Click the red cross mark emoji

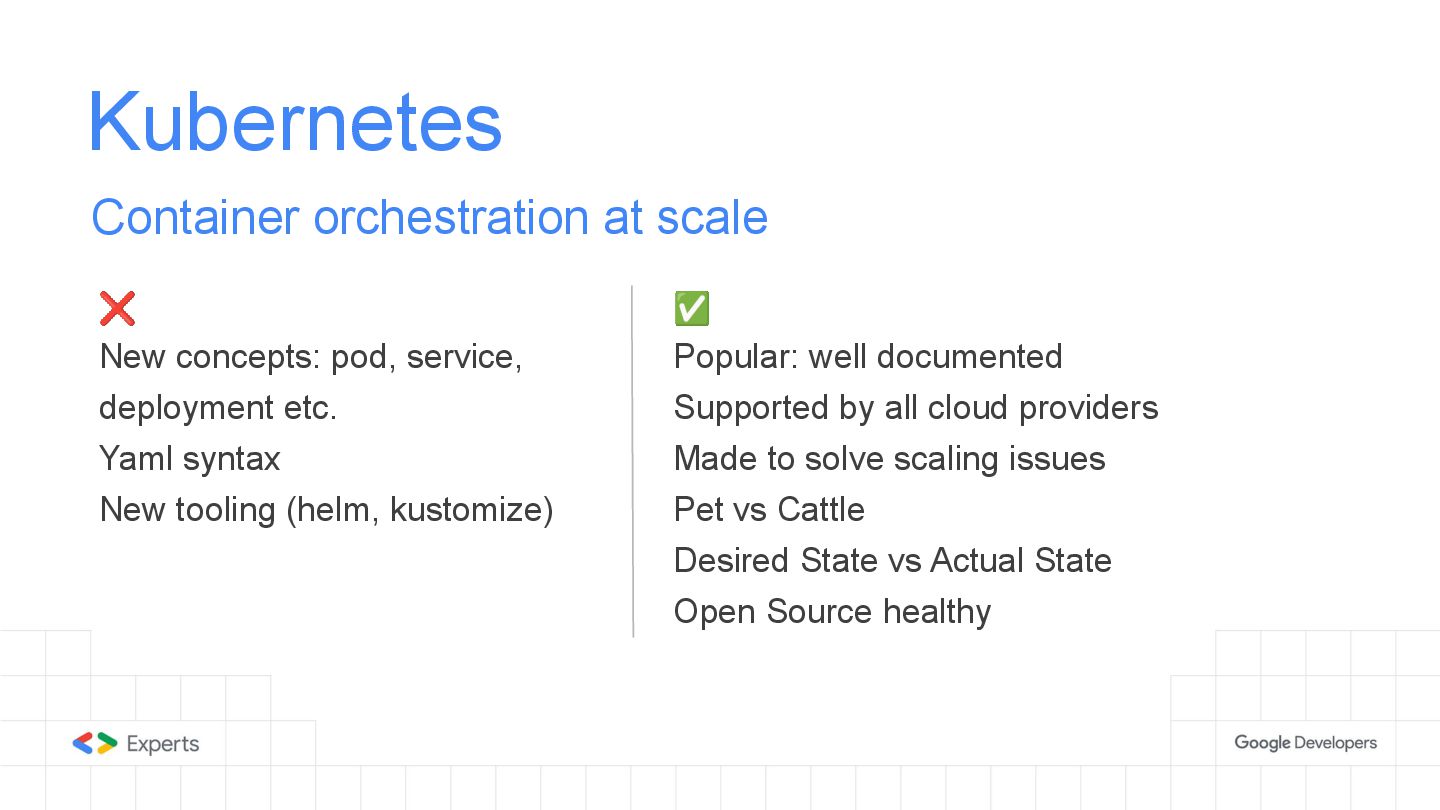[x=117, y=309]
